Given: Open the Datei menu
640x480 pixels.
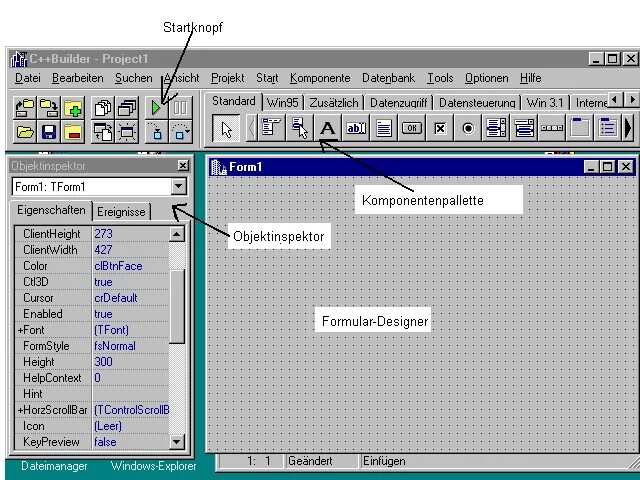Looking at the screenshot, I should [x=28, y=78].
